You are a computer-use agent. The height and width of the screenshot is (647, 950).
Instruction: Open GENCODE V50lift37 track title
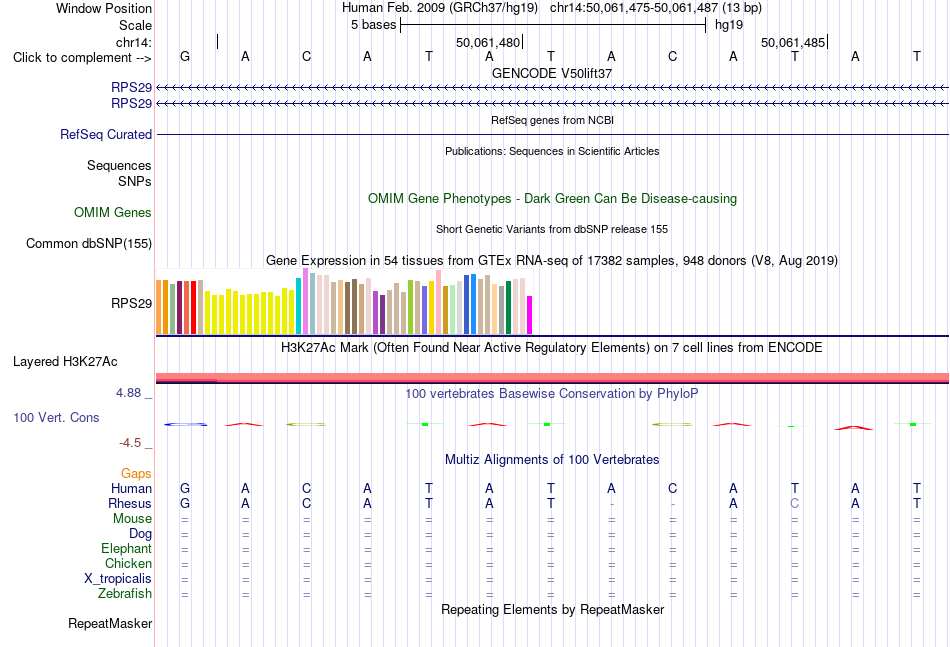coord(552,73)
